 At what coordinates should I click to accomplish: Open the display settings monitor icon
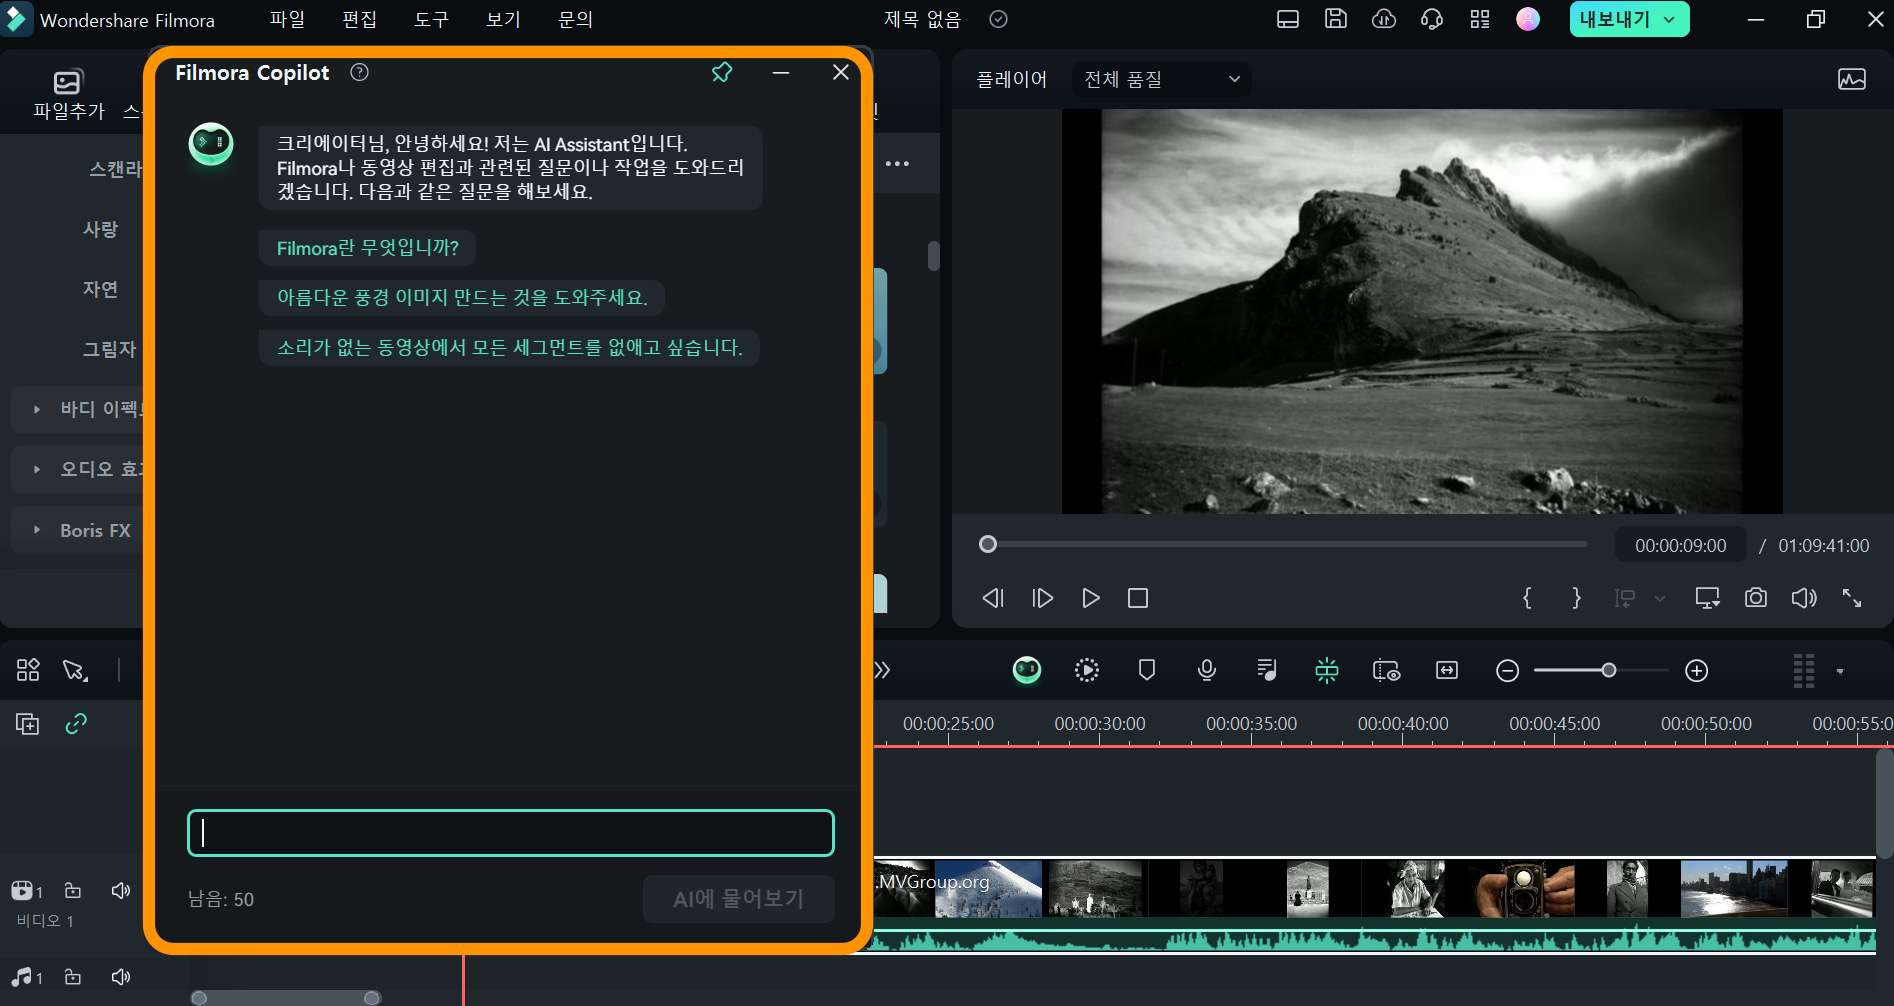click(1708, 598)
